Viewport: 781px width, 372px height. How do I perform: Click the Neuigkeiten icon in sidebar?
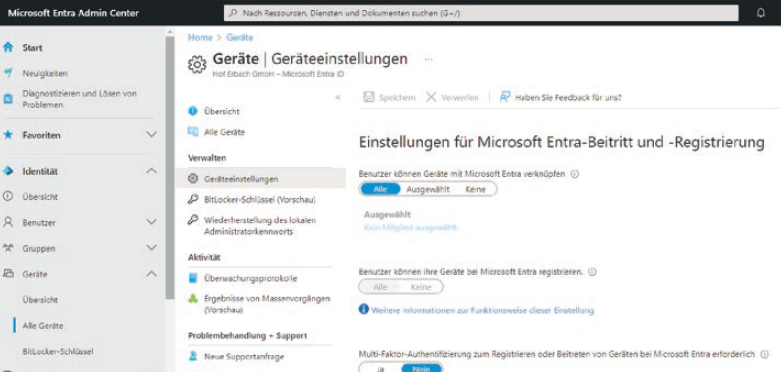tap(7, 73)
